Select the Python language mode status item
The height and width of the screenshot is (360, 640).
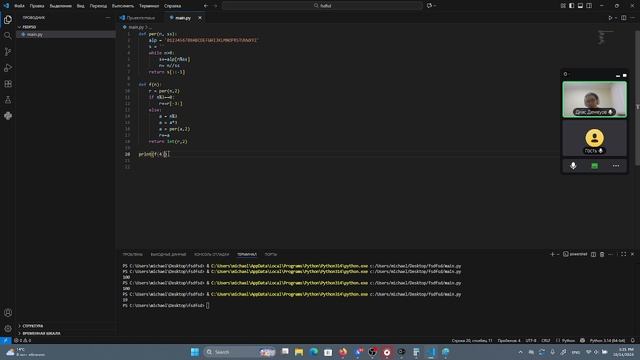565,340
